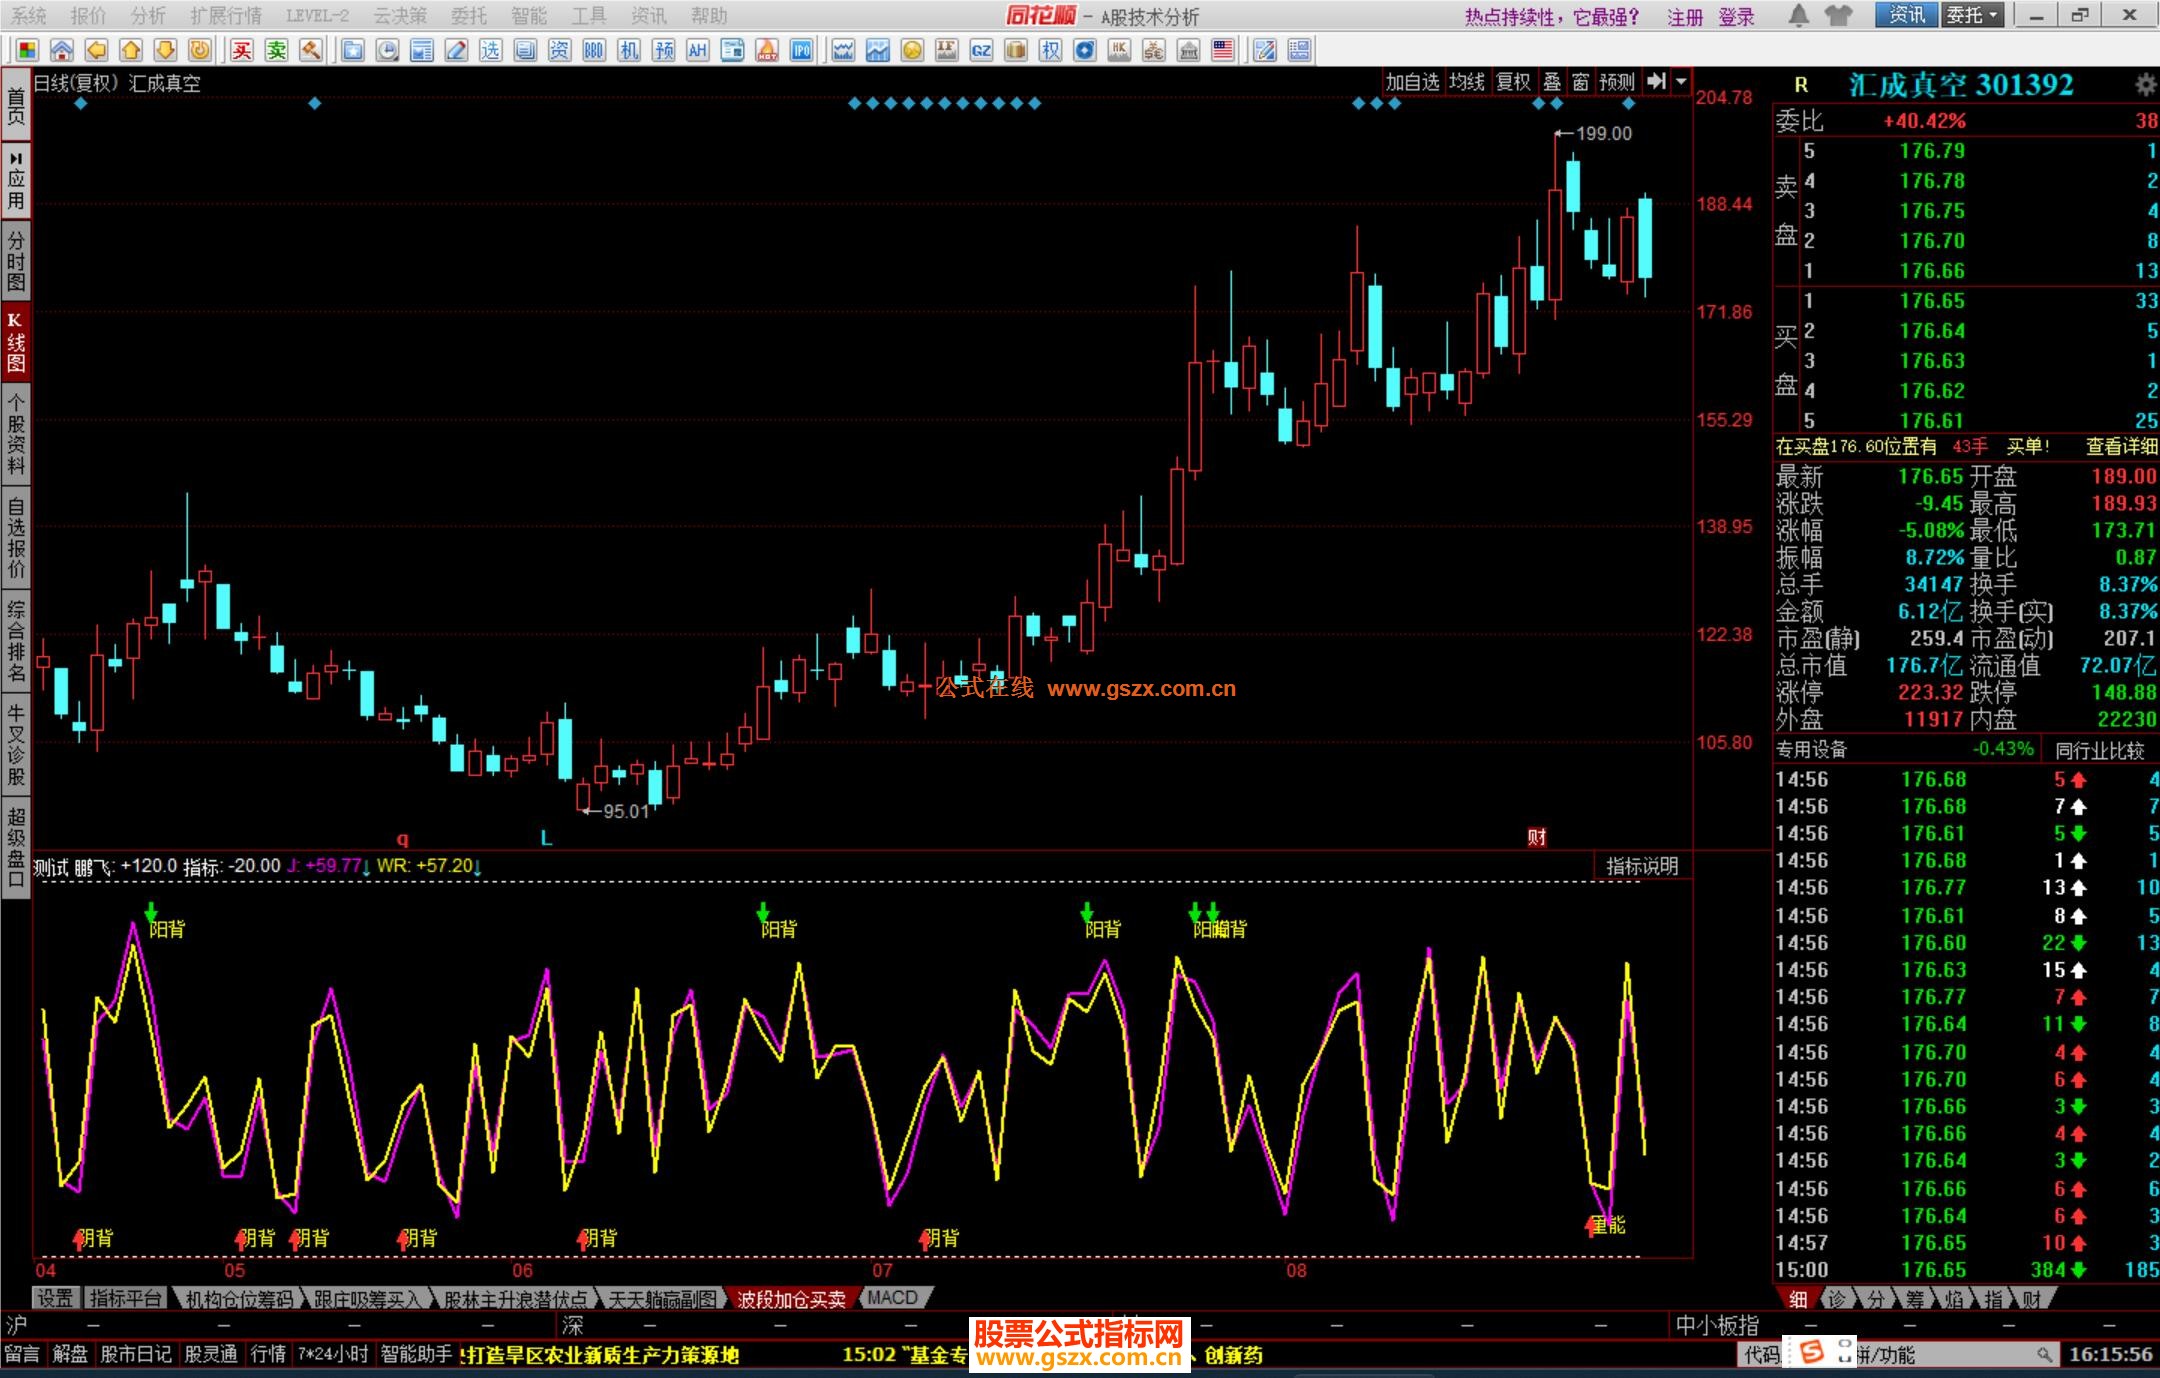Click the red 买 (buy) toolbar icon
Image resolution: width=2160 pixels, height=1378 pixels.
click(241, 50)
